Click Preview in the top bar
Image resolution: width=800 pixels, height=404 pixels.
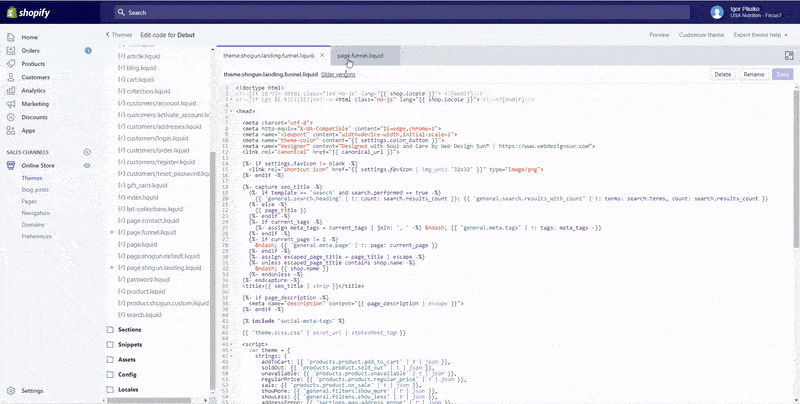pos(659,35)
